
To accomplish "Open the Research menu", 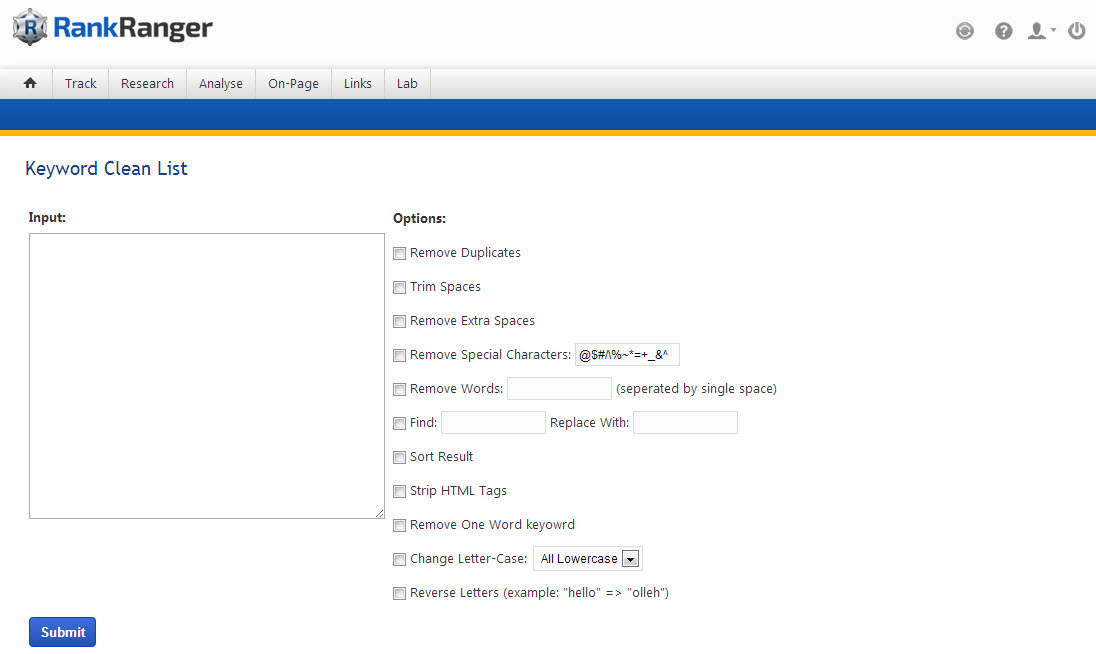I will point(147,84).
